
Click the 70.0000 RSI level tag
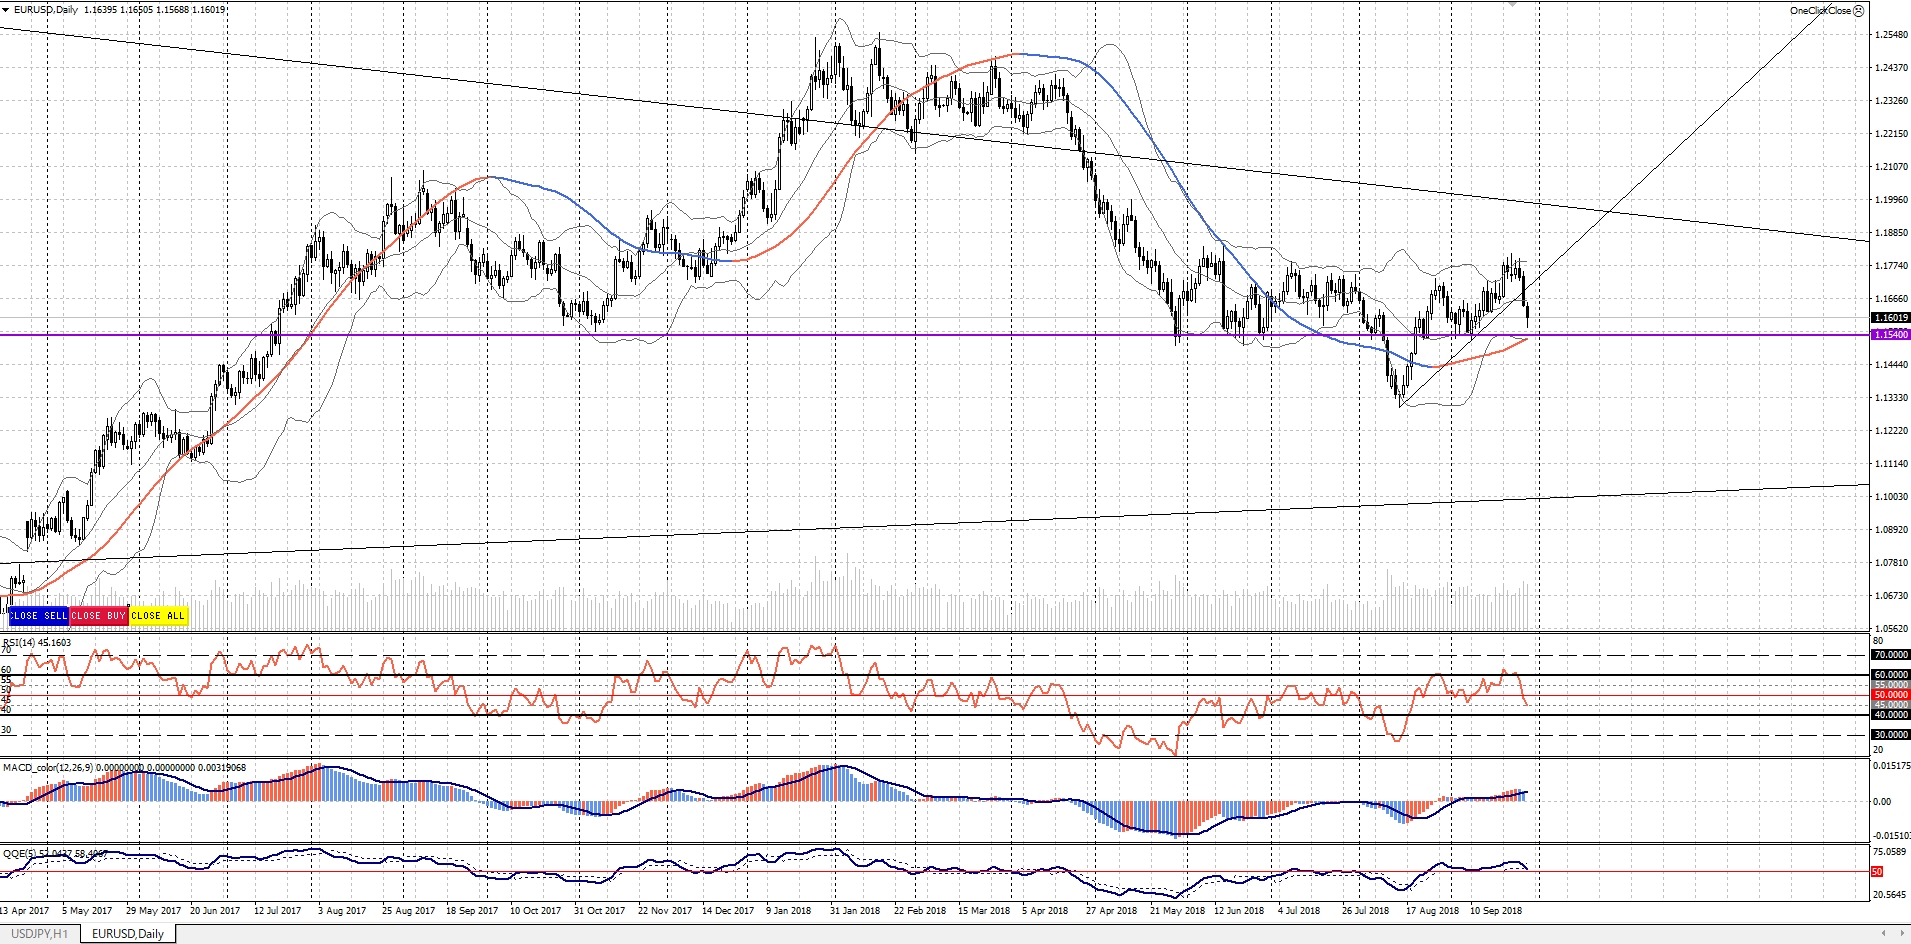1889,655
